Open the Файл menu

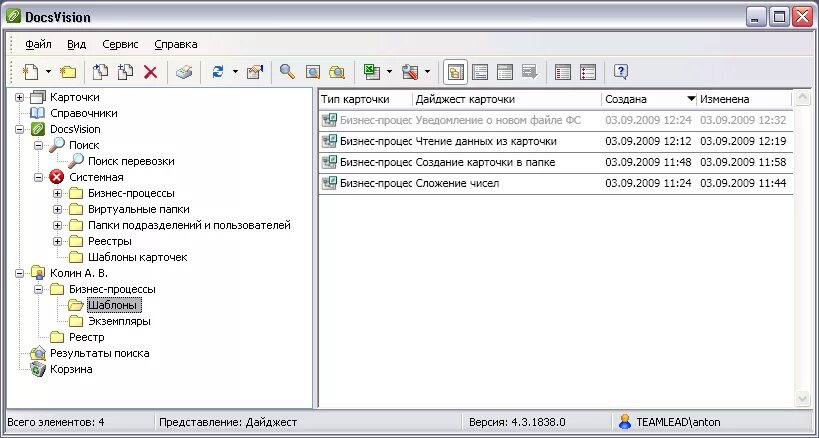pyautogui.click(x=38, y=44)
